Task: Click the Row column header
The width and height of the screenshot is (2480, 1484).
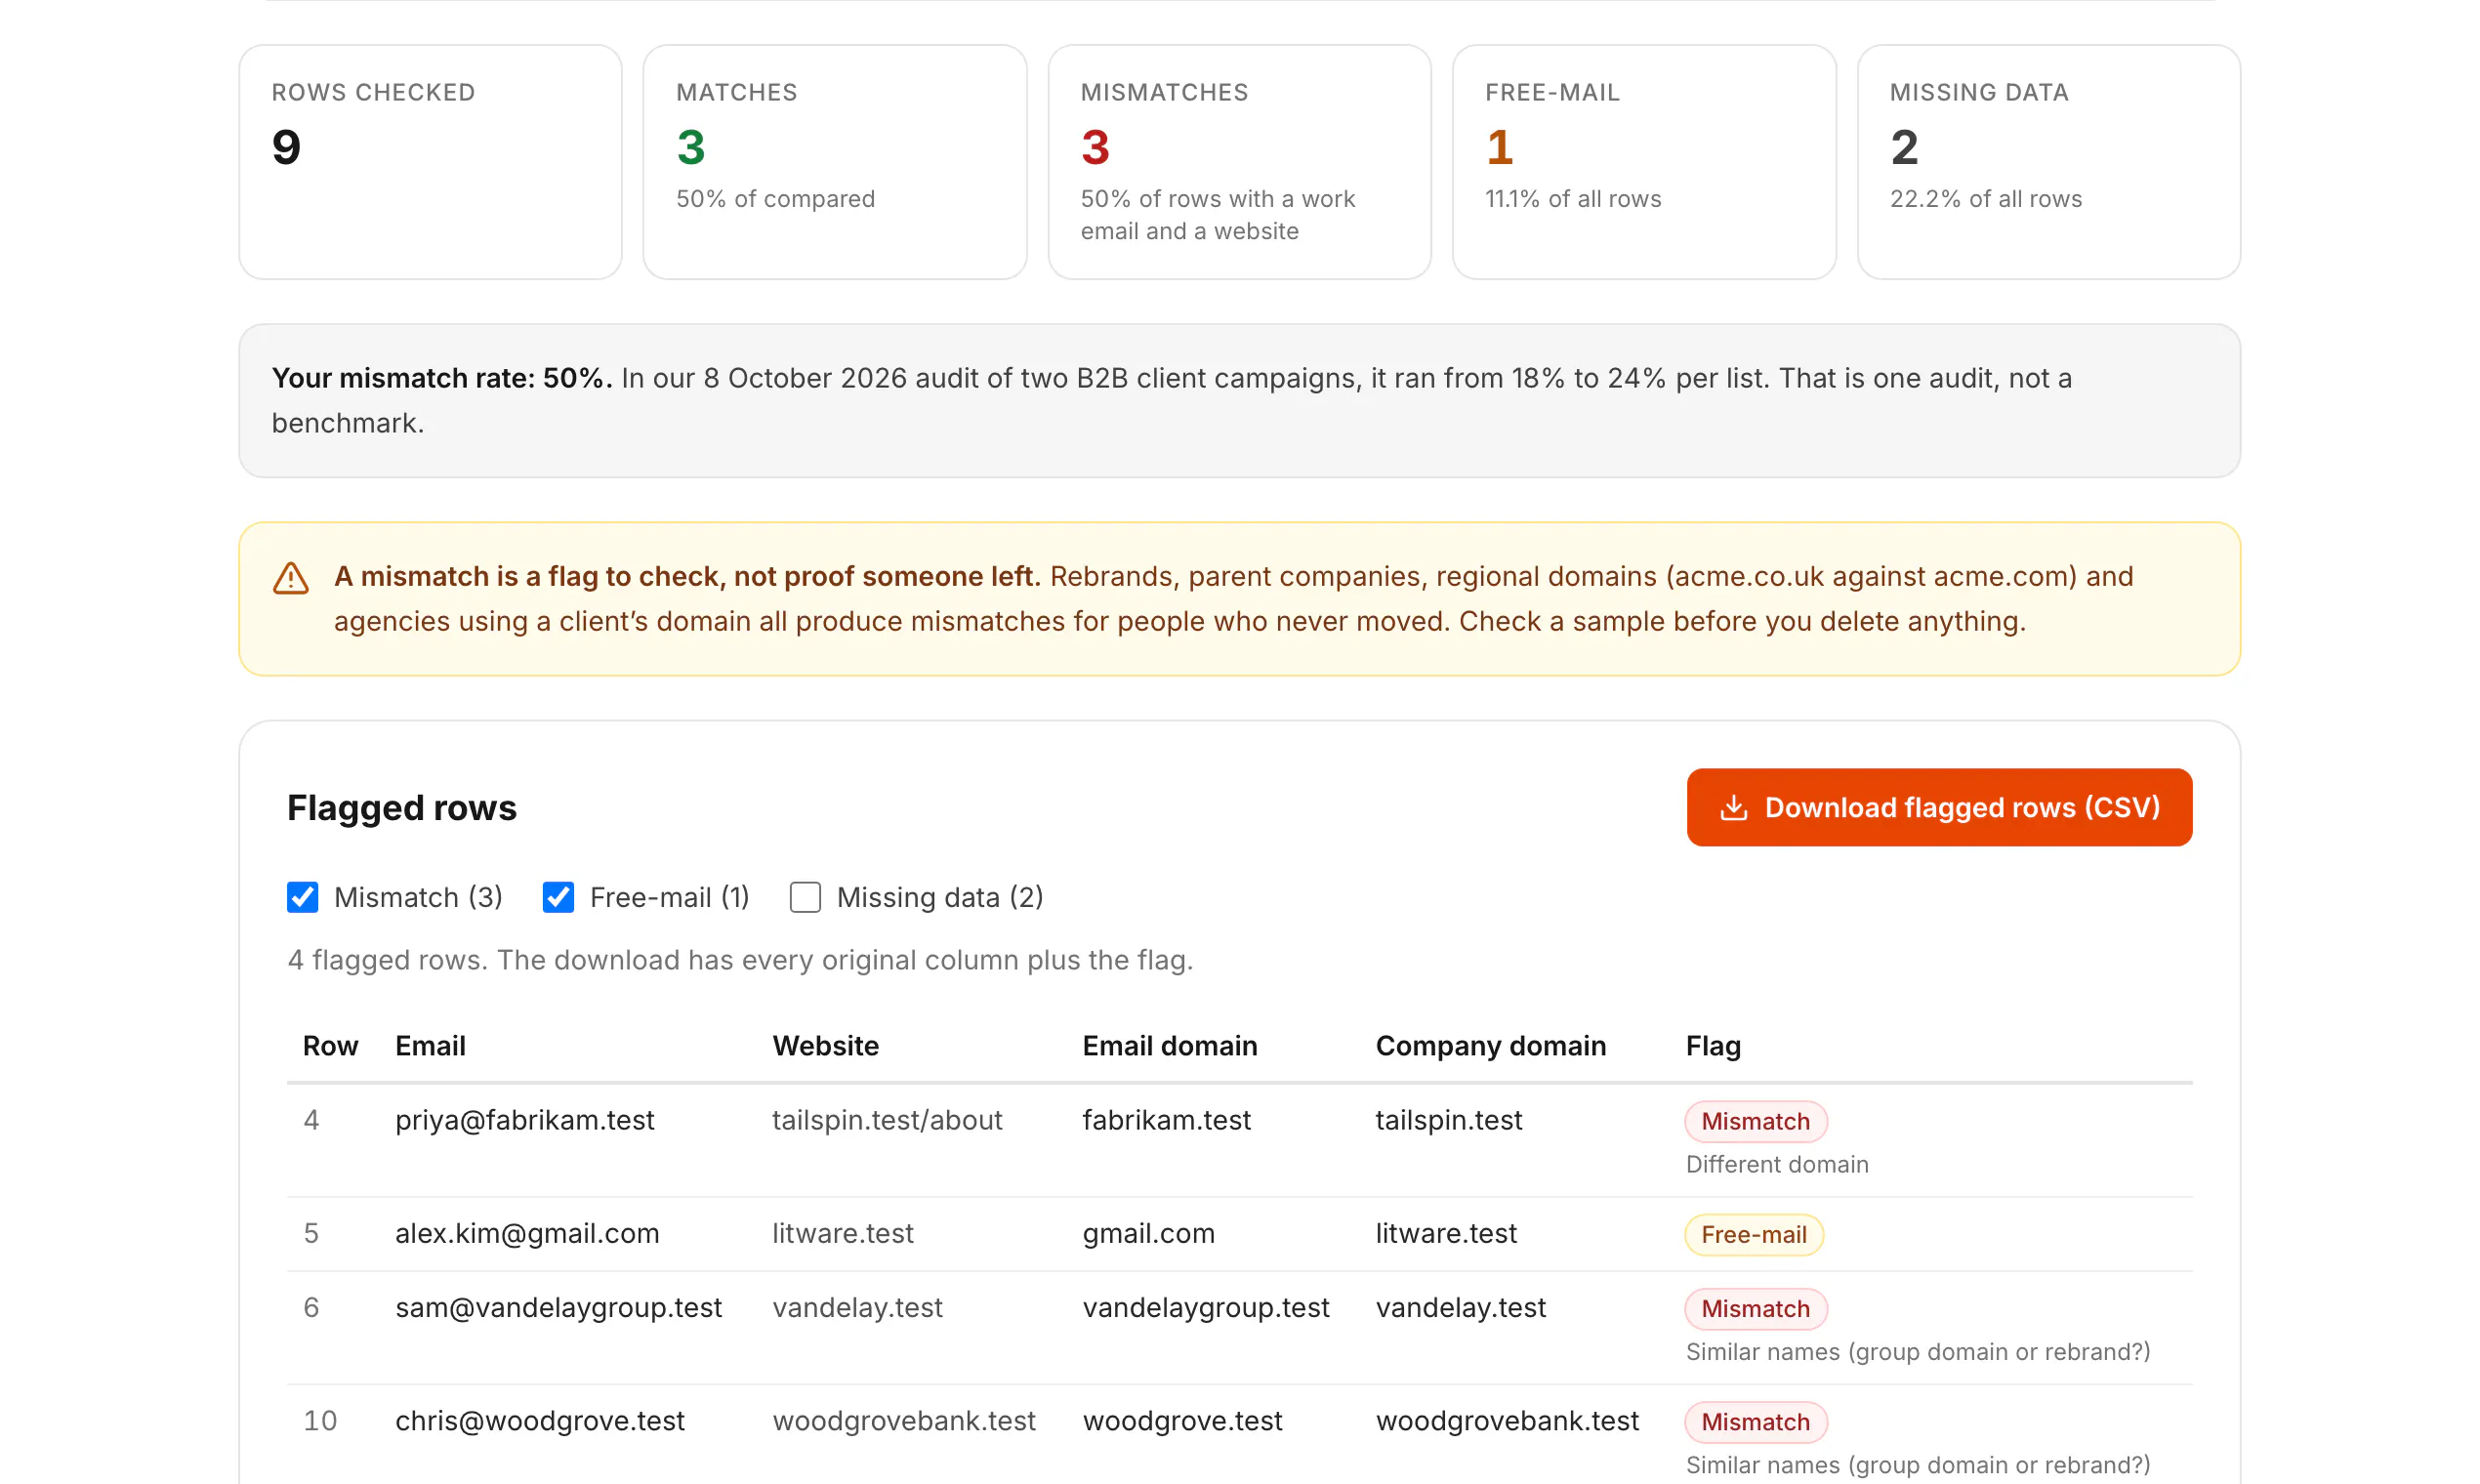Action: 330,1046
